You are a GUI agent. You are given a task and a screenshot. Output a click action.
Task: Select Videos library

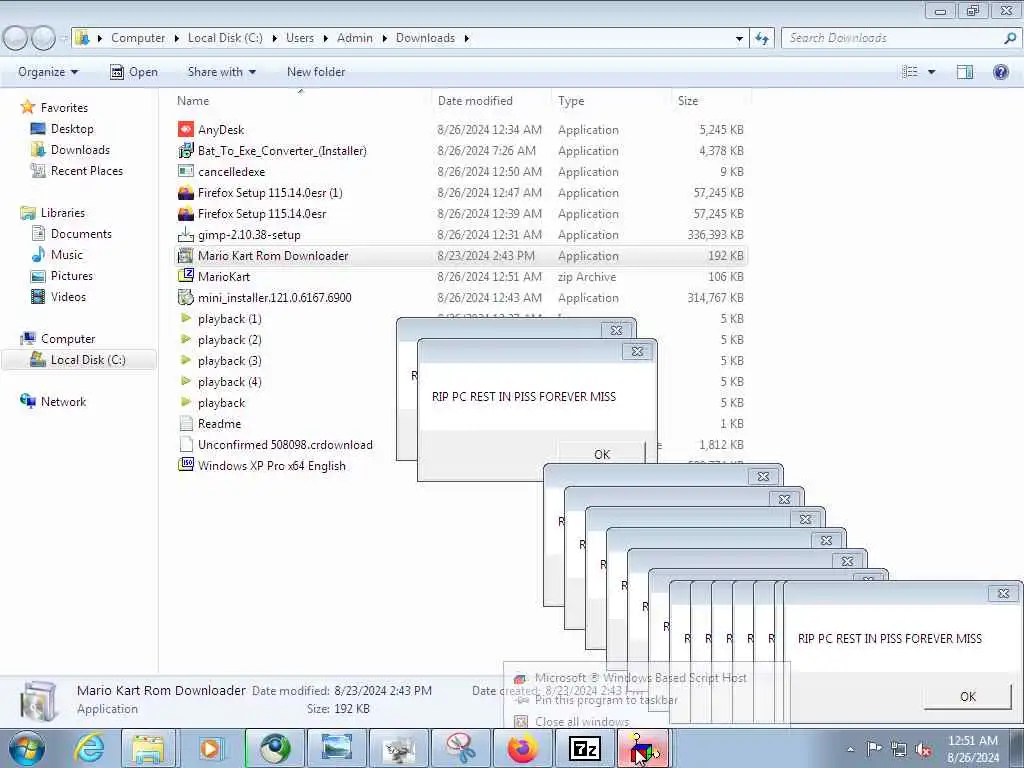68,296
